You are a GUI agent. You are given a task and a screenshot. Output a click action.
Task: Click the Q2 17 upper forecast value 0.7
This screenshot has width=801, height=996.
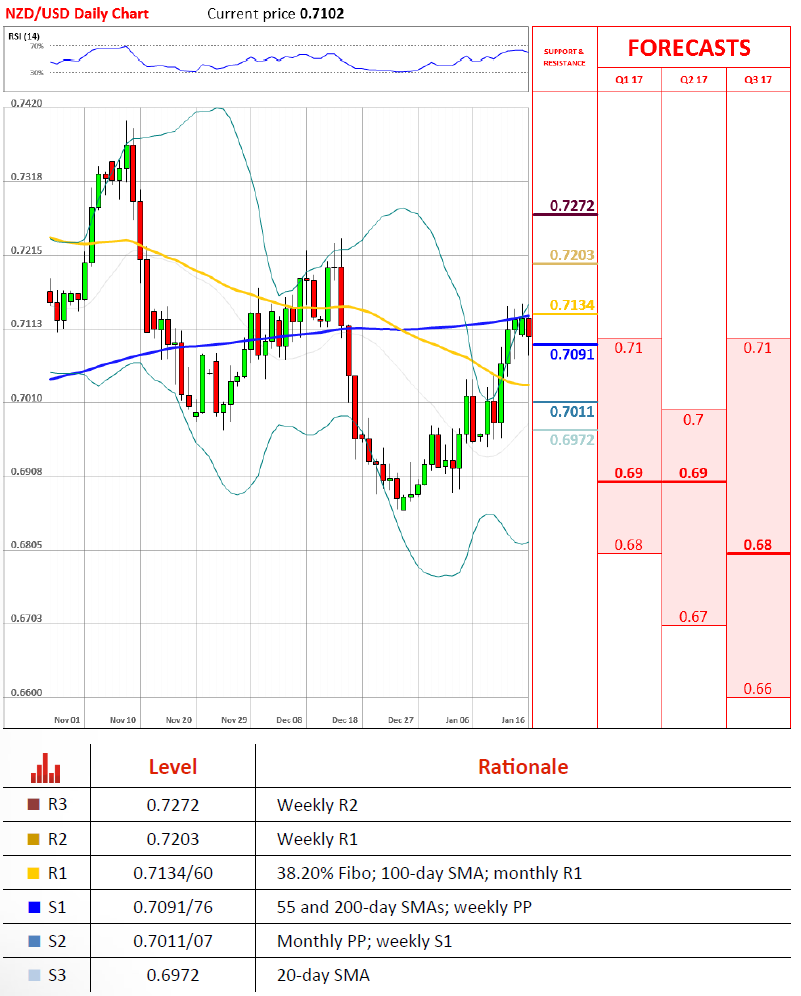pos(693,420)
